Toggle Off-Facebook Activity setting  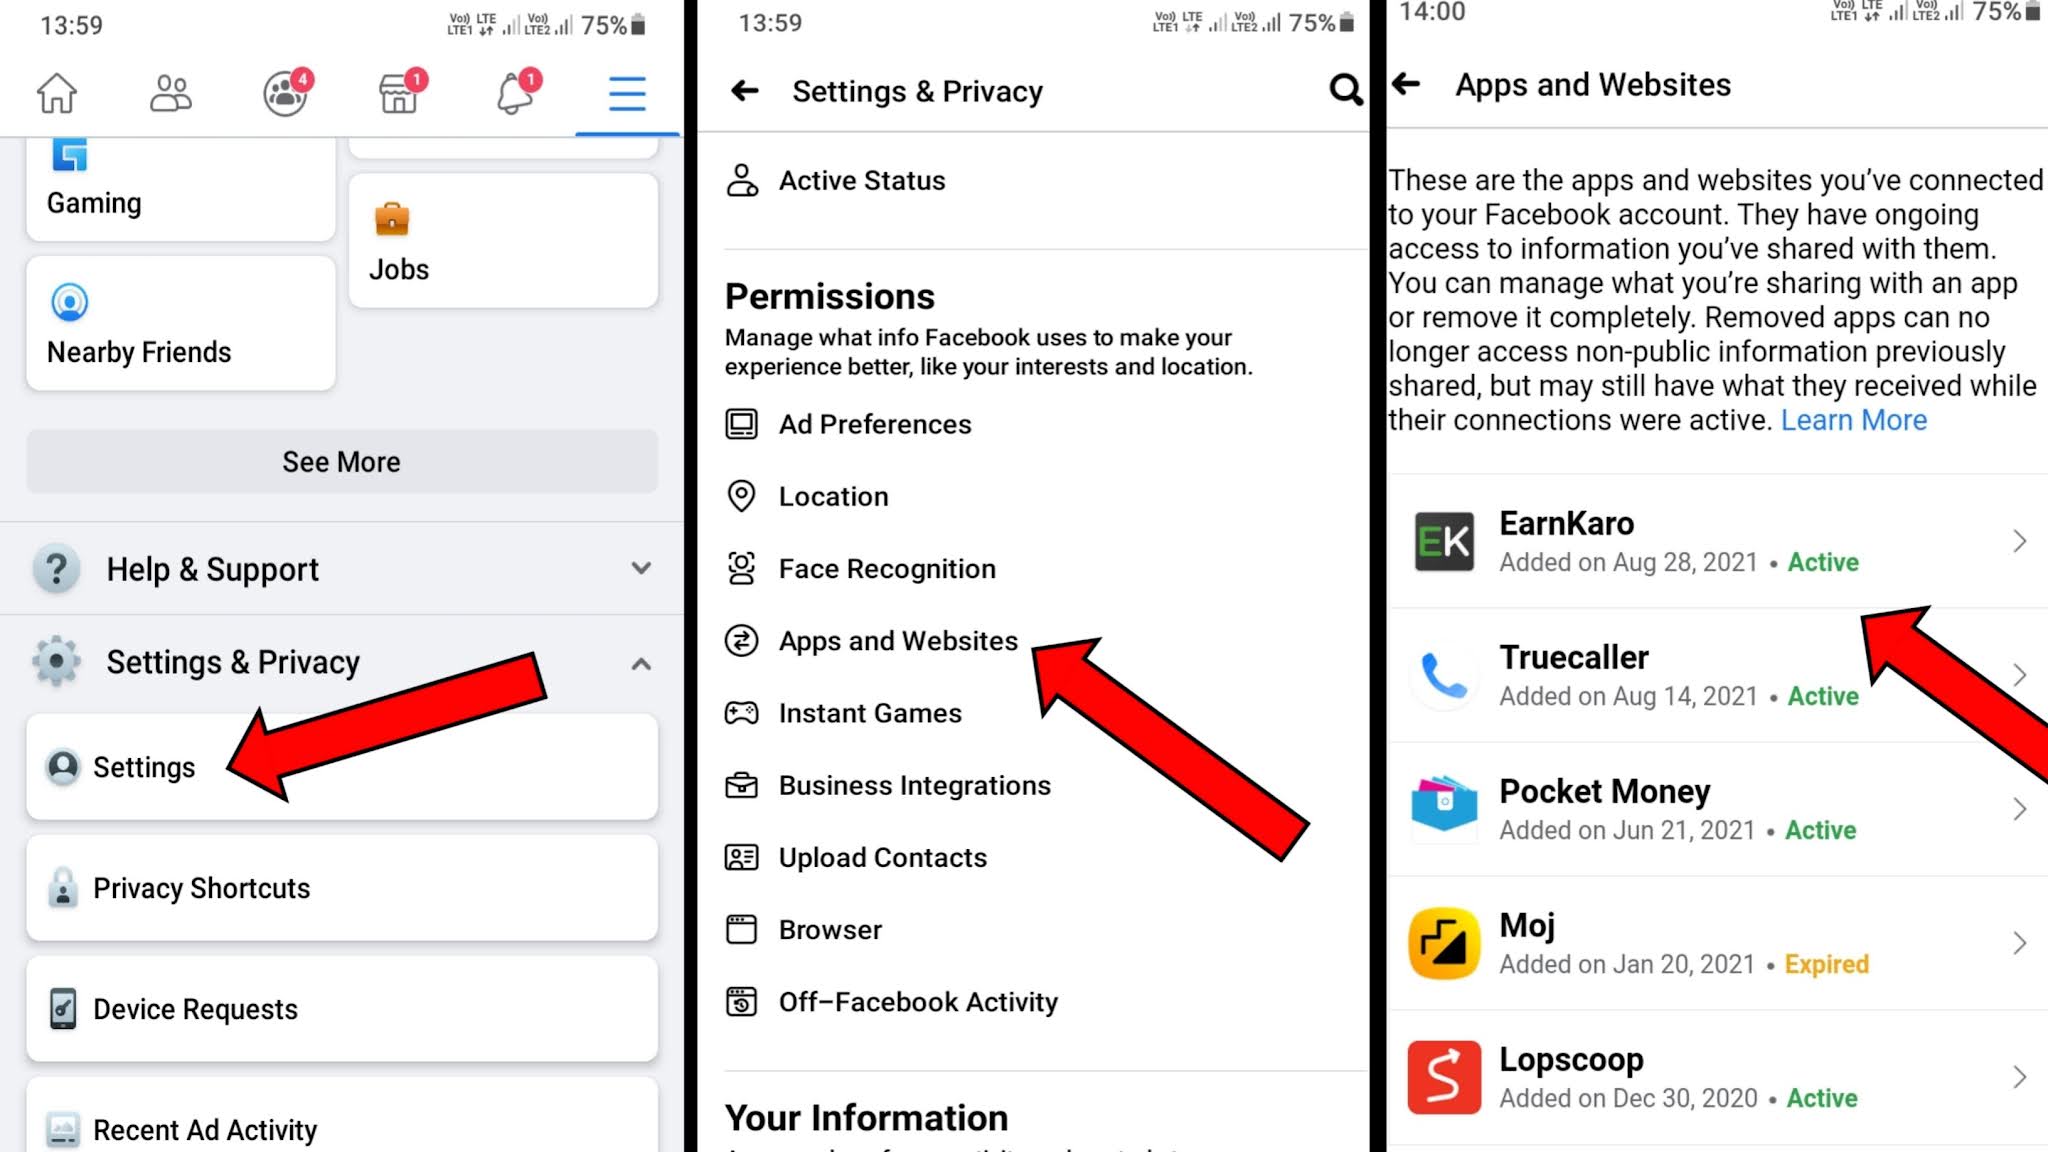click(920, 1001)
